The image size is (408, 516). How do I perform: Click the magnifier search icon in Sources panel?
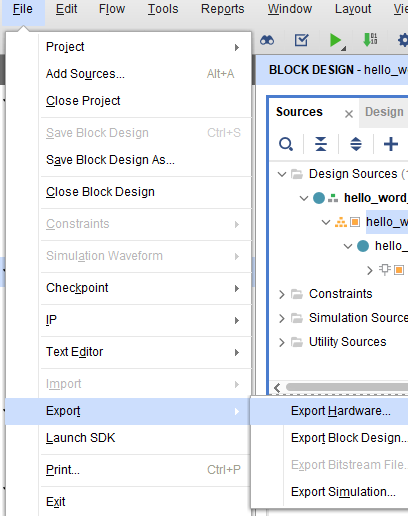(x=286, y=144)
